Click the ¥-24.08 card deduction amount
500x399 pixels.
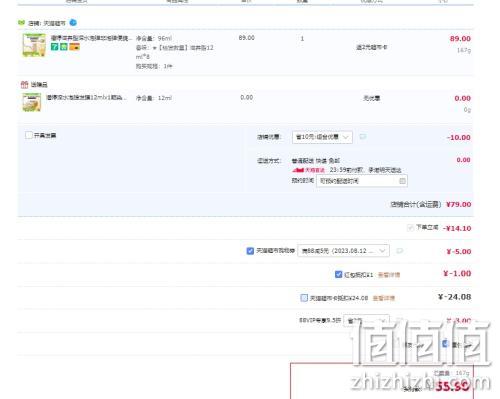[455, 297]
